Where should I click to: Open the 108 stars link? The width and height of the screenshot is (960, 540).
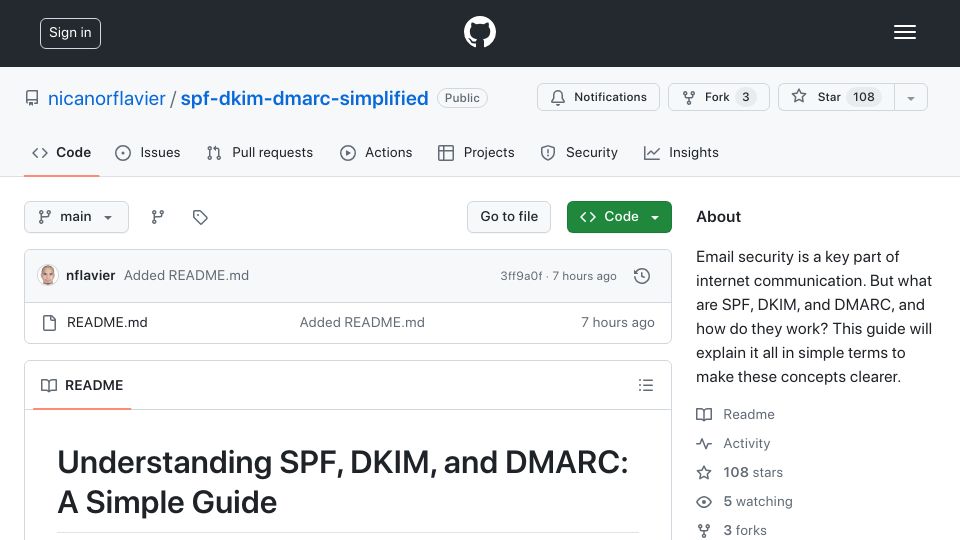pyautogui.click(x=740, y=473)
